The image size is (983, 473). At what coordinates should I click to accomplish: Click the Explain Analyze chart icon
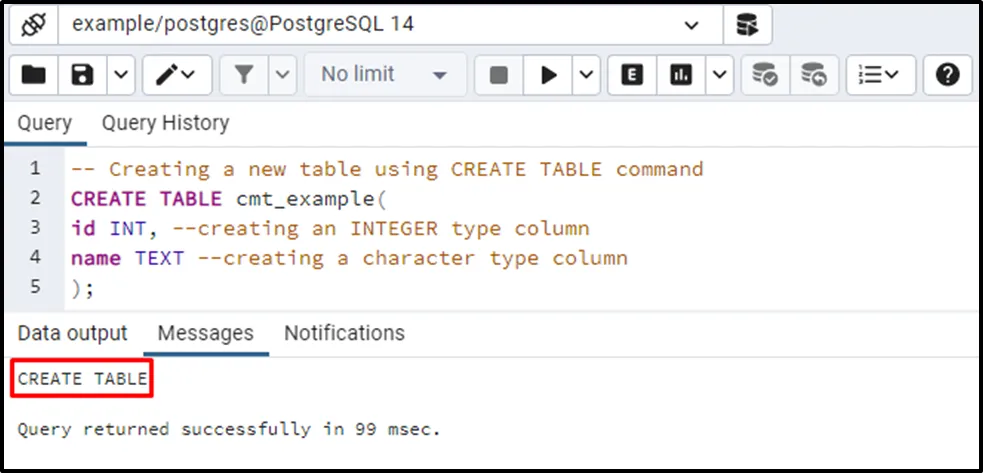(681, 75)
